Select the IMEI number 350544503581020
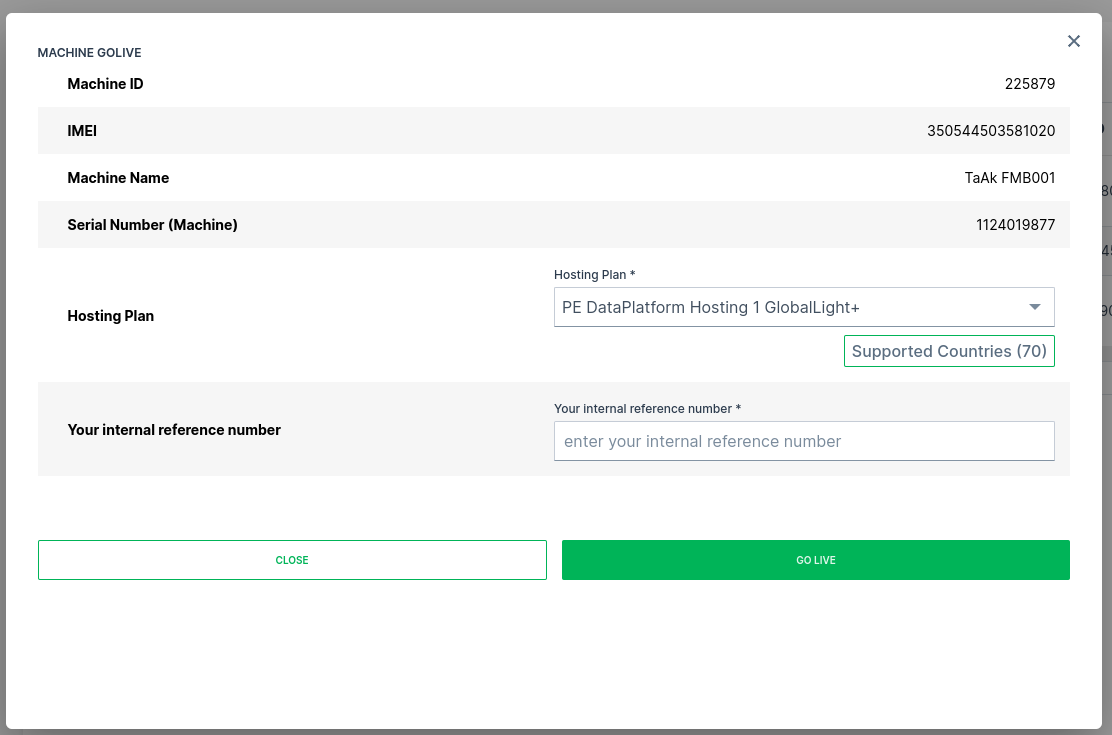The height and width of the screenshot is (735, 1112). pyautogui.click(x=990, y=131)
